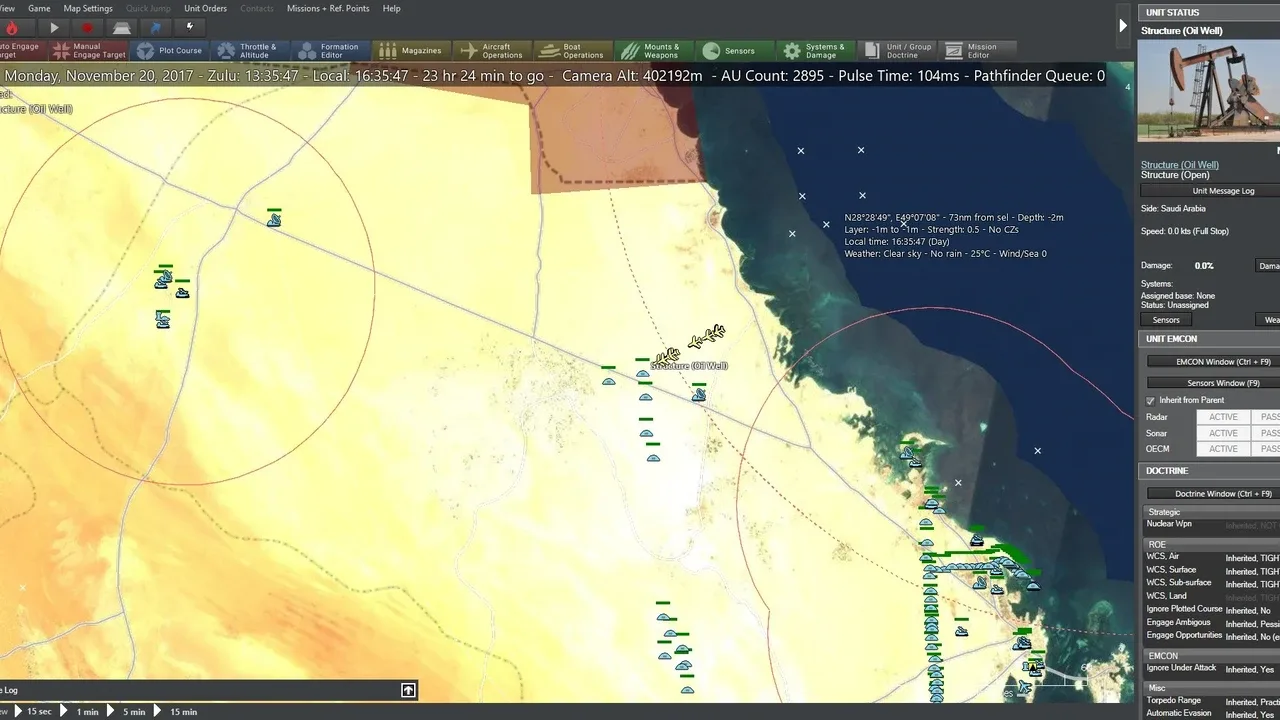Viewport: 1280px width, 720px height.
Task: Click the Doctrine Window button
Action: pos(1210,494)
